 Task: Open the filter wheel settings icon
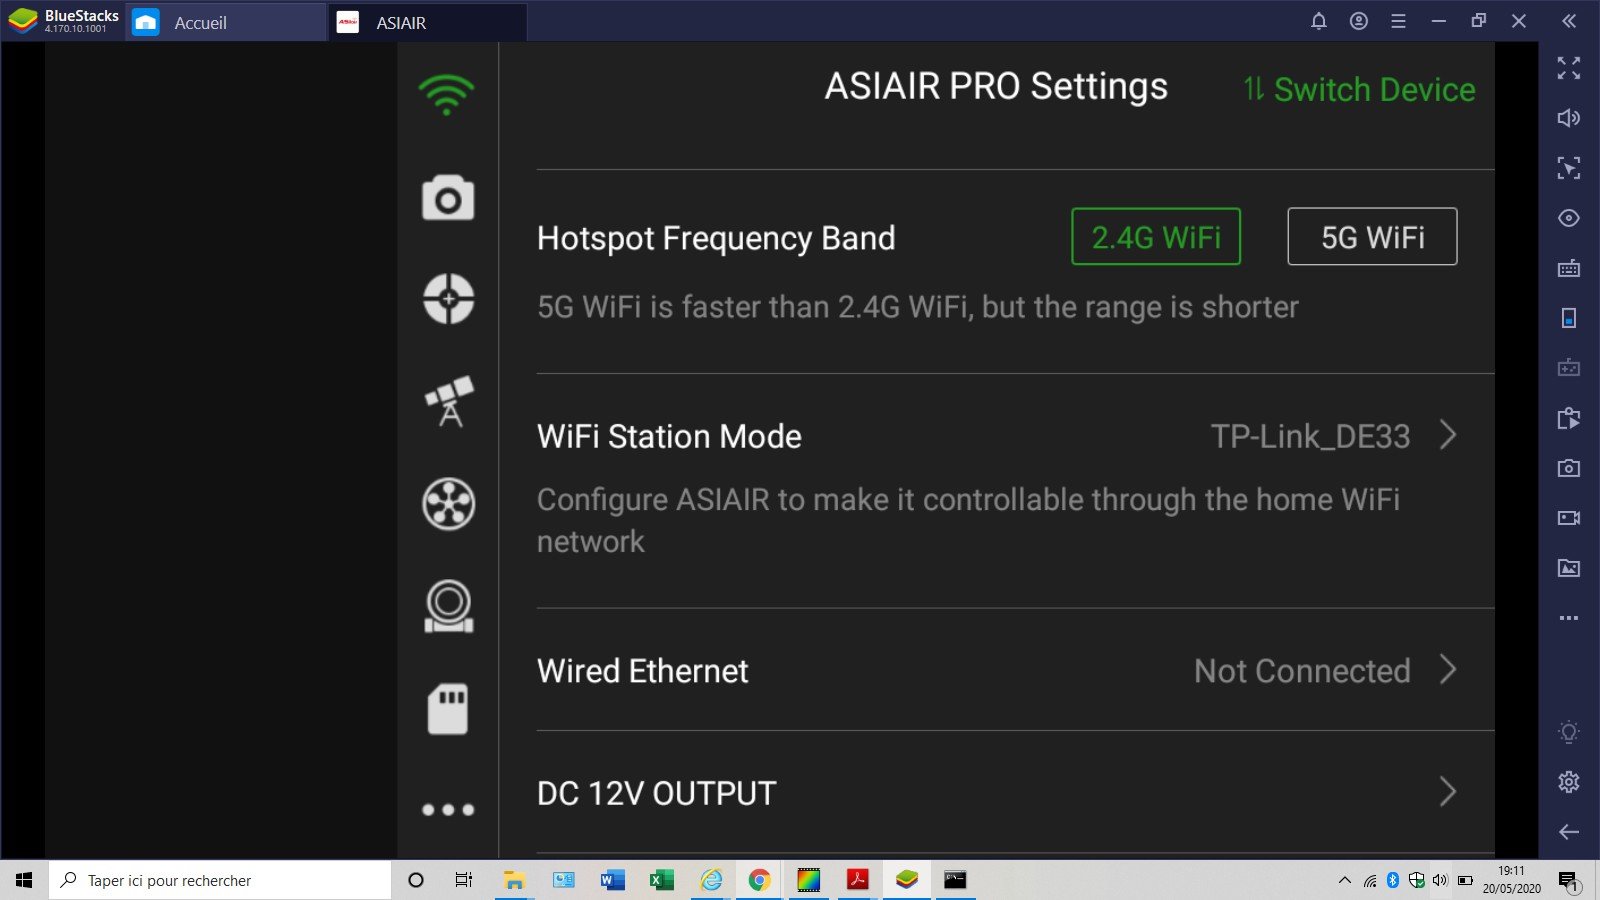(x=448, y=503)
